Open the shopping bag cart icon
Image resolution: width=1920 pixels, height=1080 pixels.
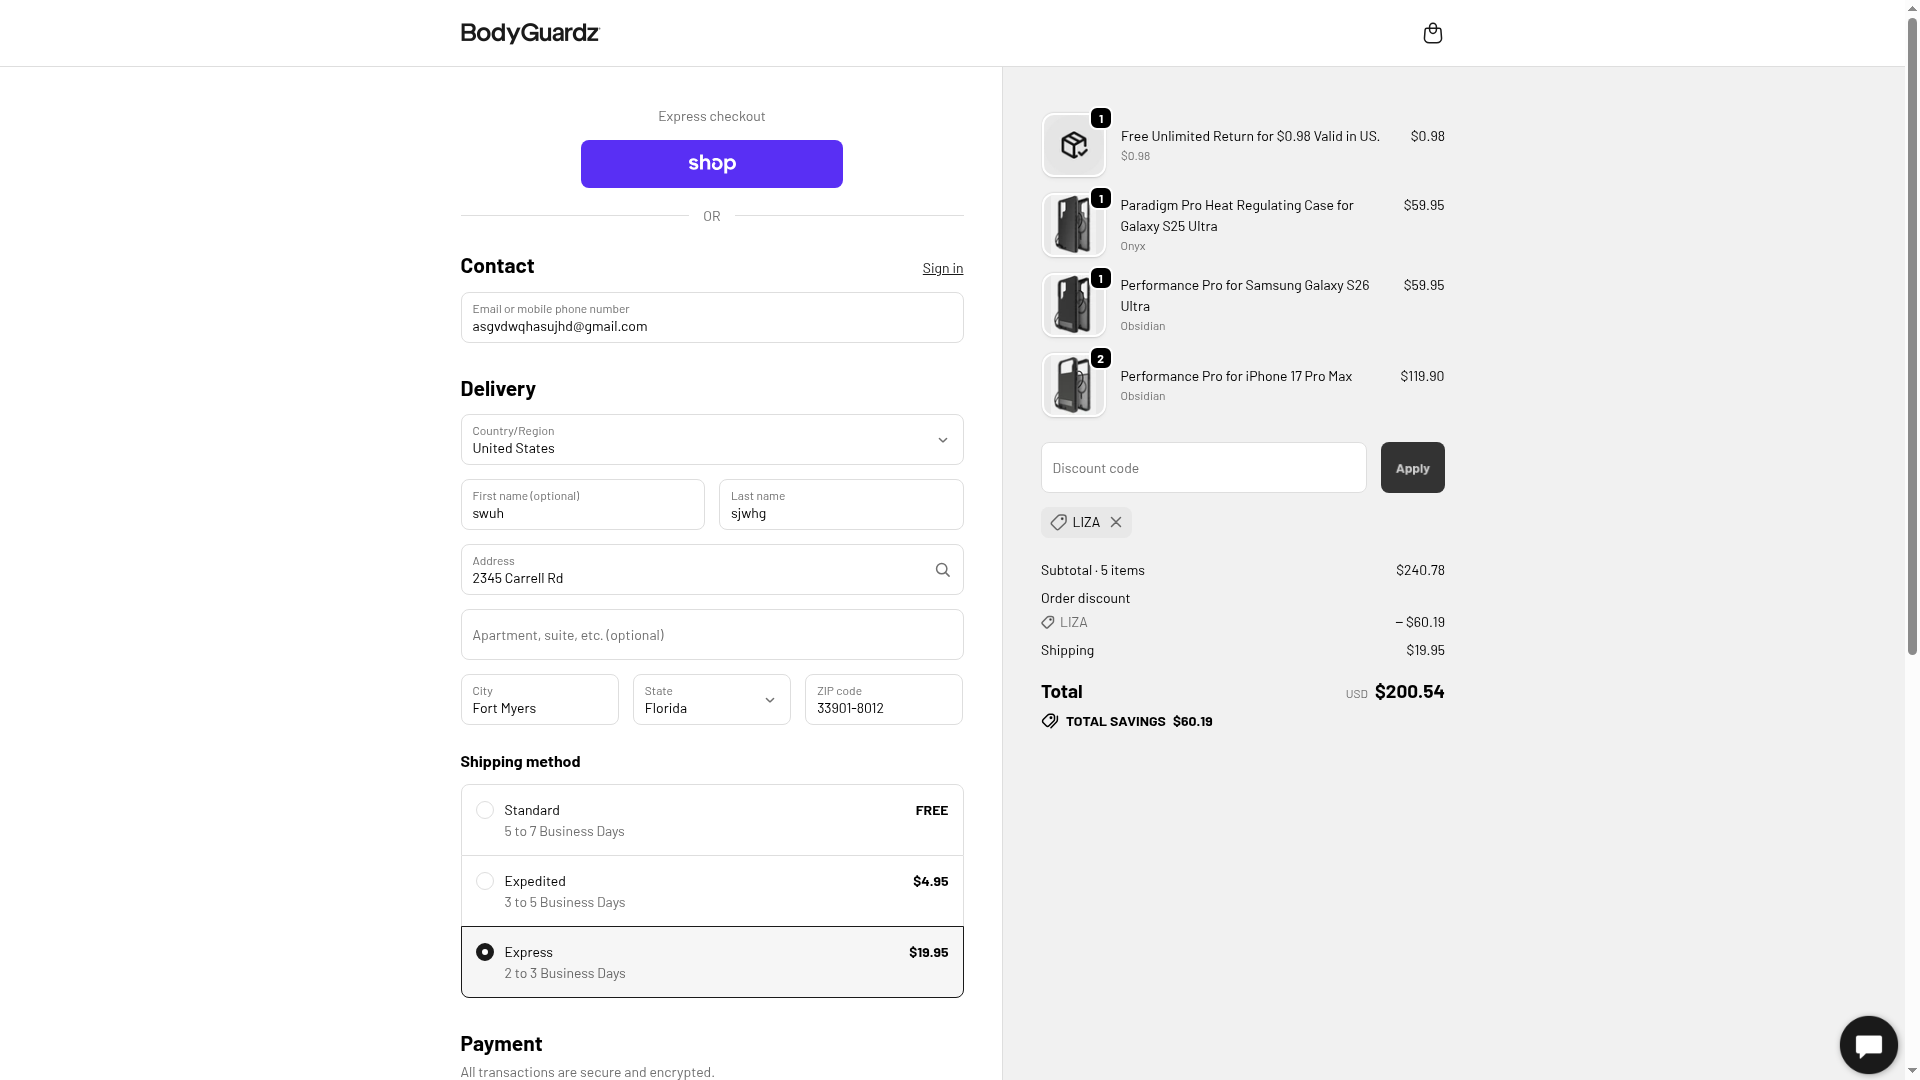1432,34
